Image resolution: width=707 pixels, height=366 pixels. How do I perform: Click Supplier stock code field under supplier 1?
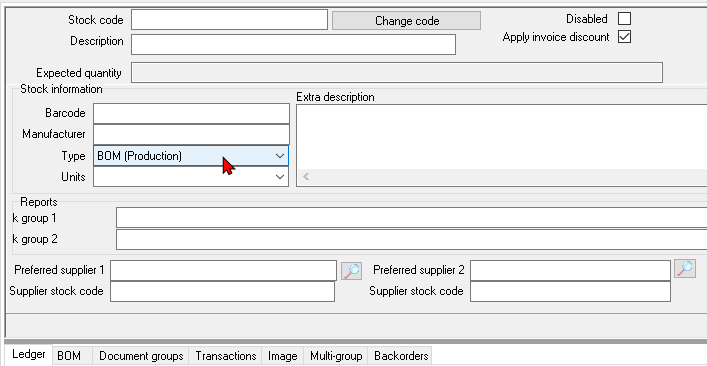click(x=222, y=291)
